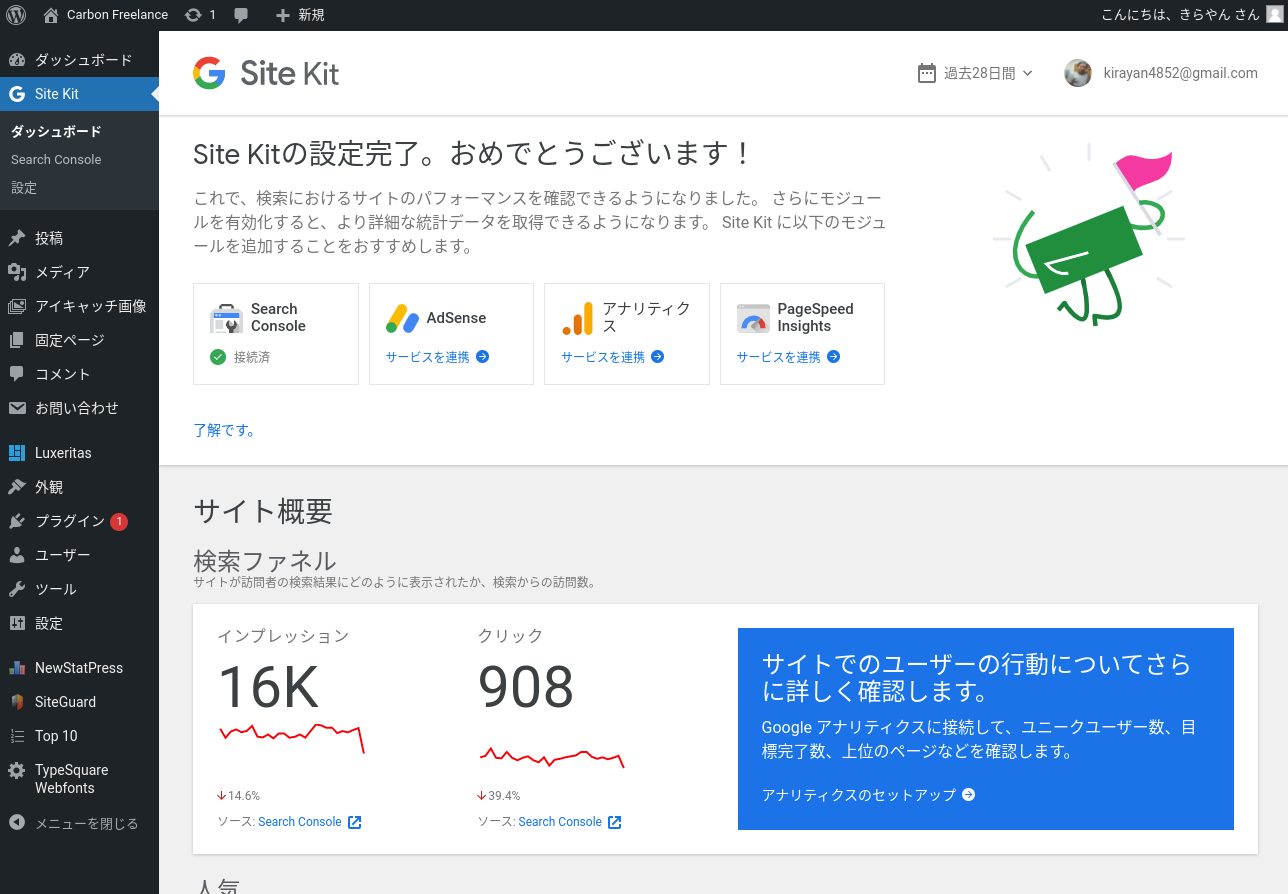
Task: Collapse the sidebar with メニューを閉じる
Action: pyautogui.click(x=80, y=824)
